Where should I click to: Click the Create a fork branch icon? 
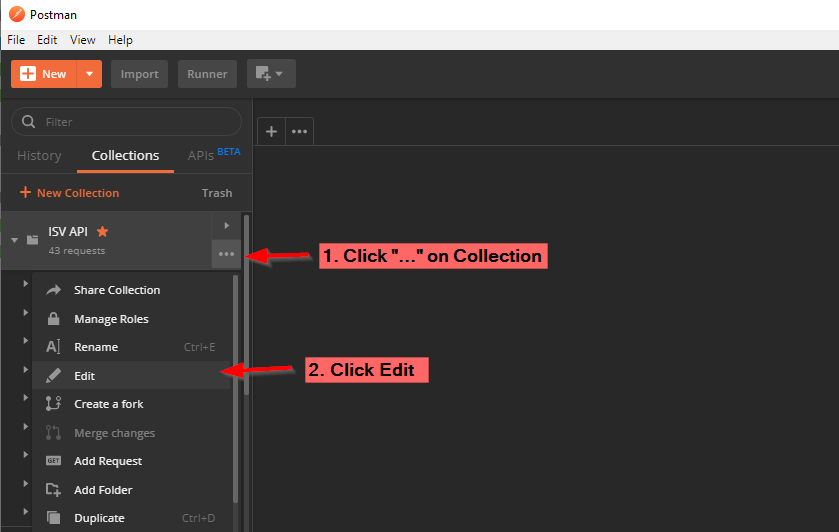coord(53,404)
